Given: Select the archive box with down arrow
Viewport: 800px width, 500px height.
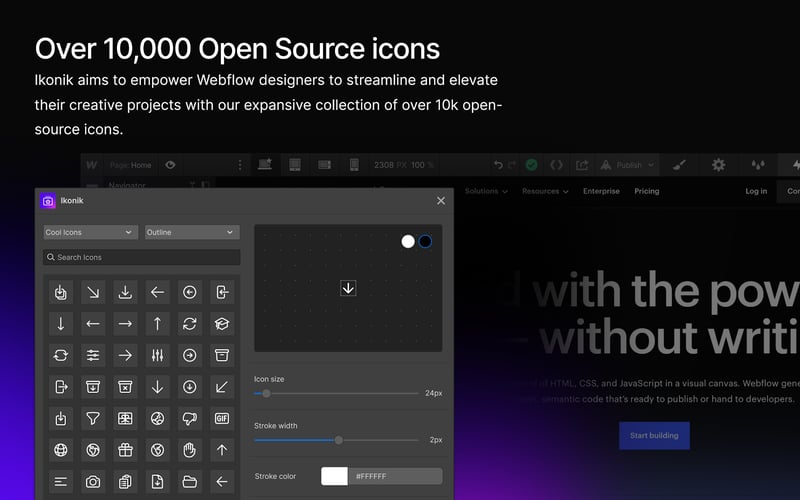Looking at the screenshot, I should click(93, 387).
